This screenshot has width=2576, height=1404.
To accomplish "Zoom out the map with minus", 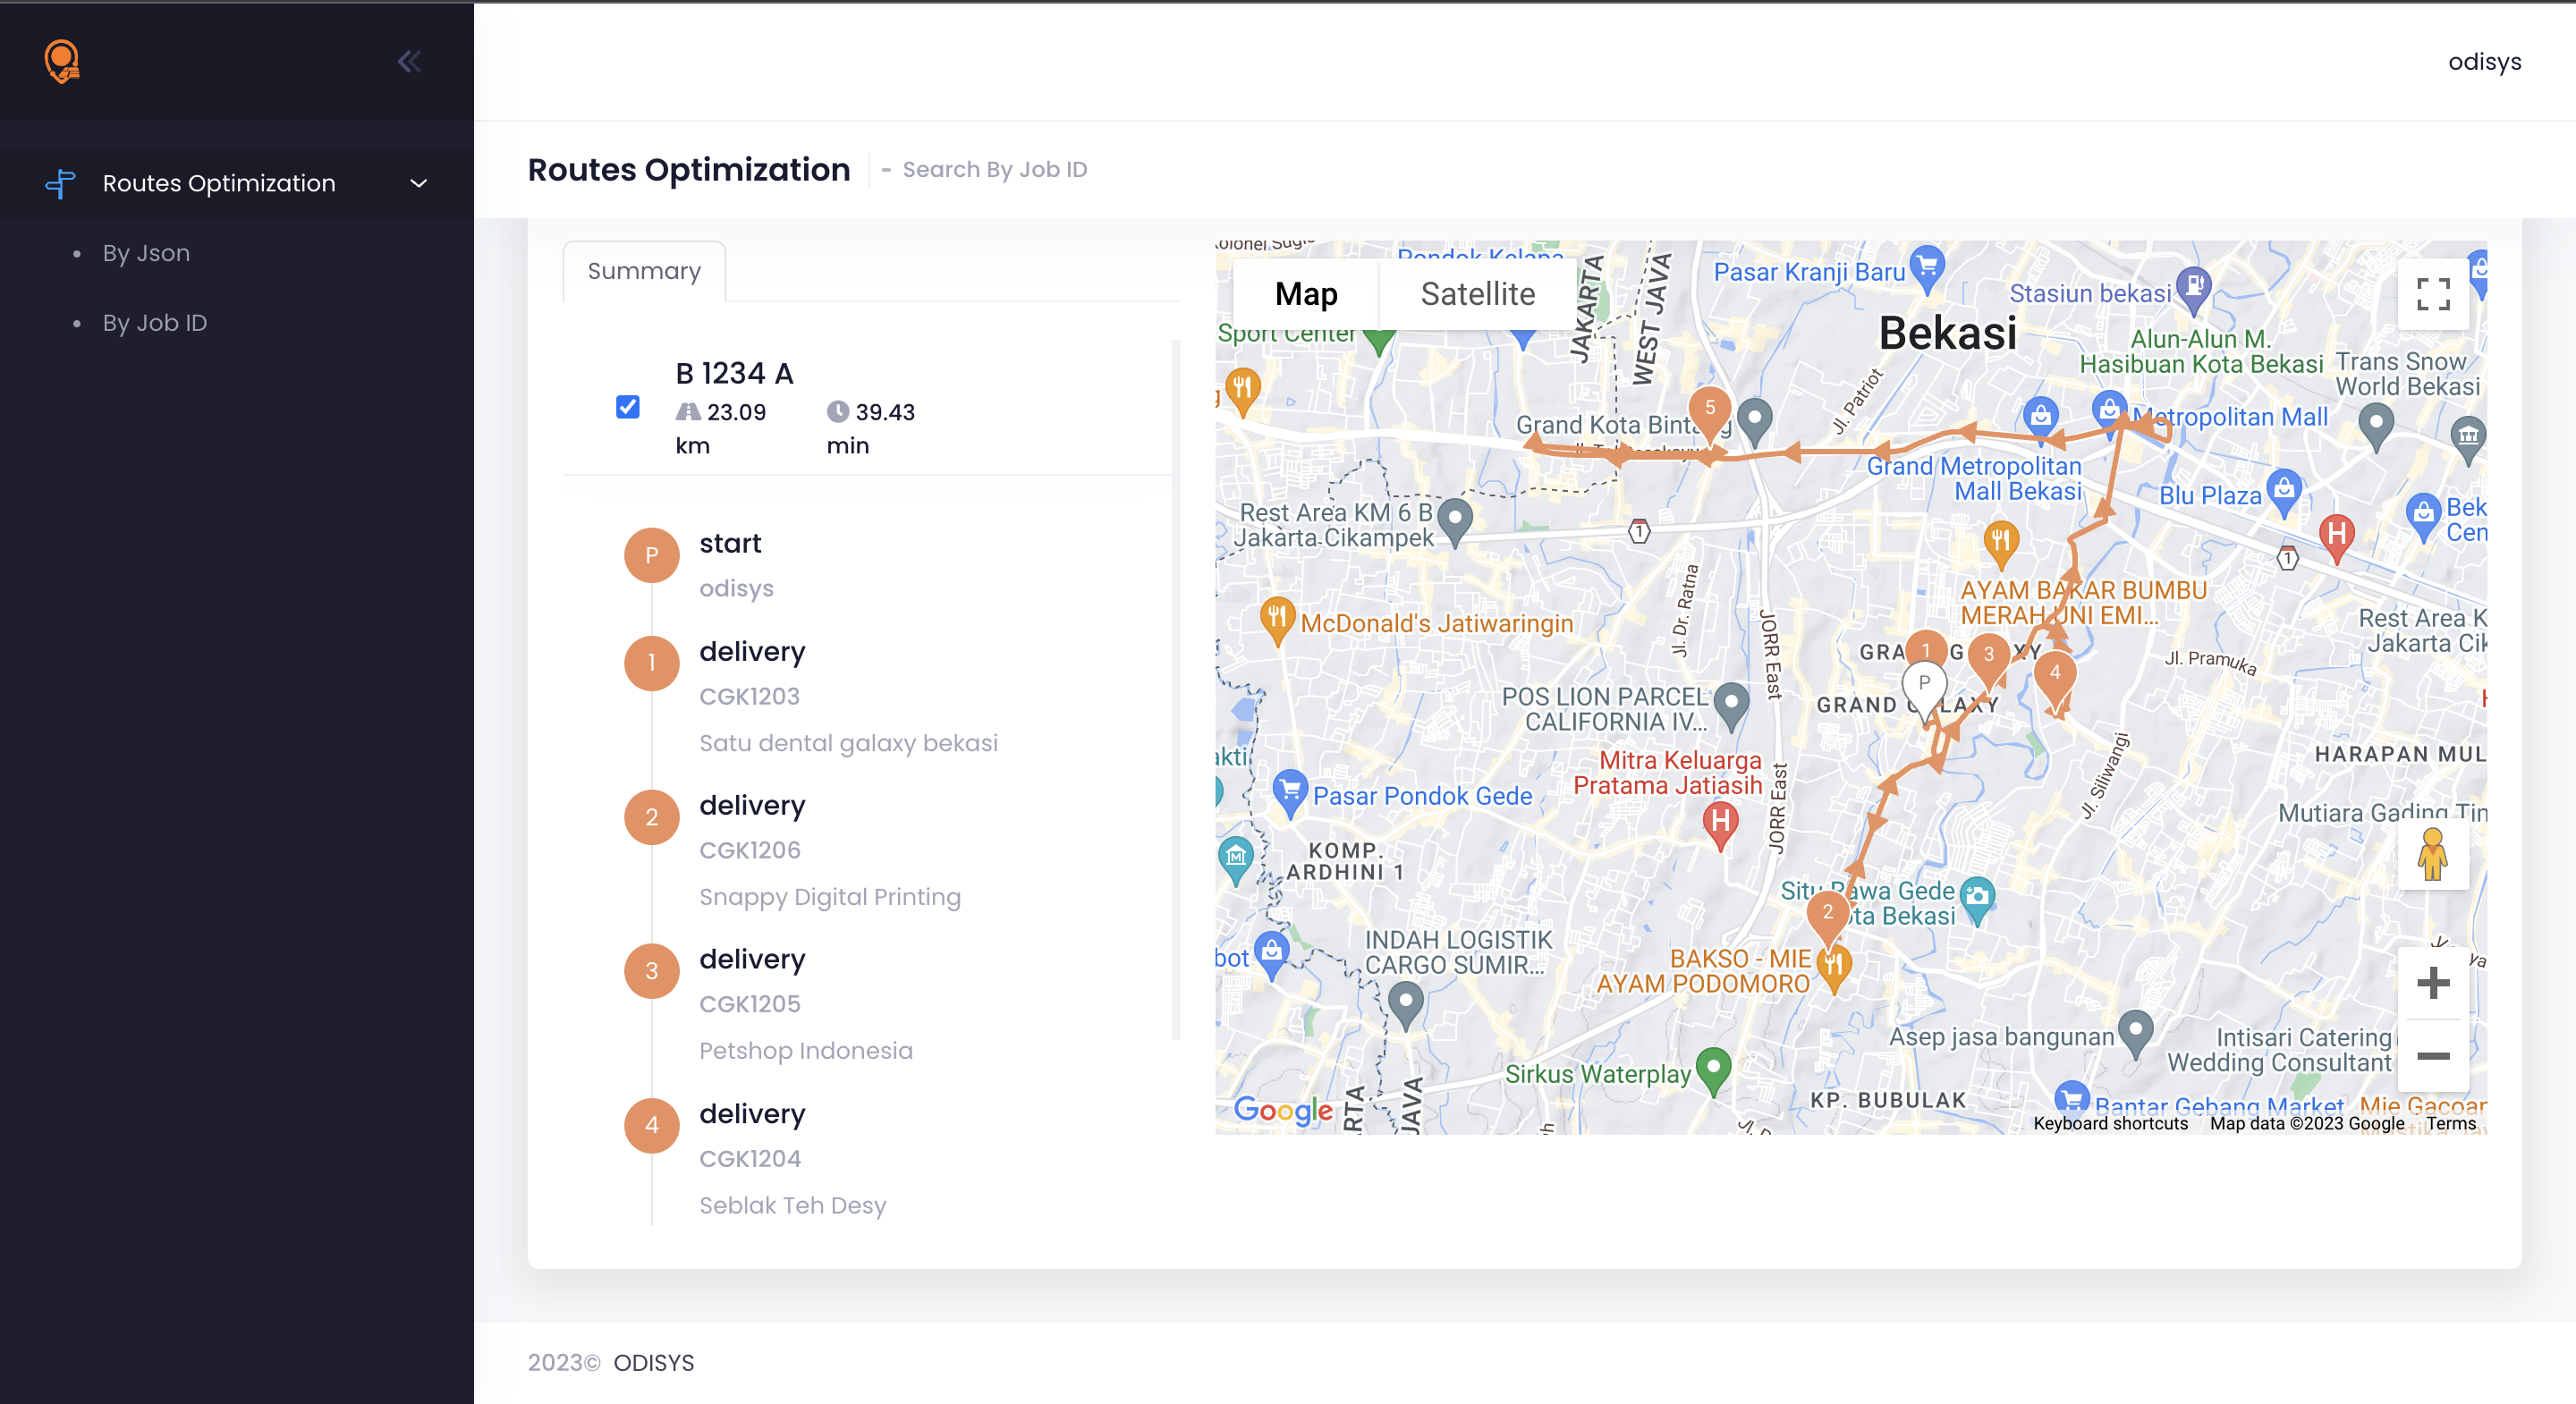I will pos(2432,1056).
